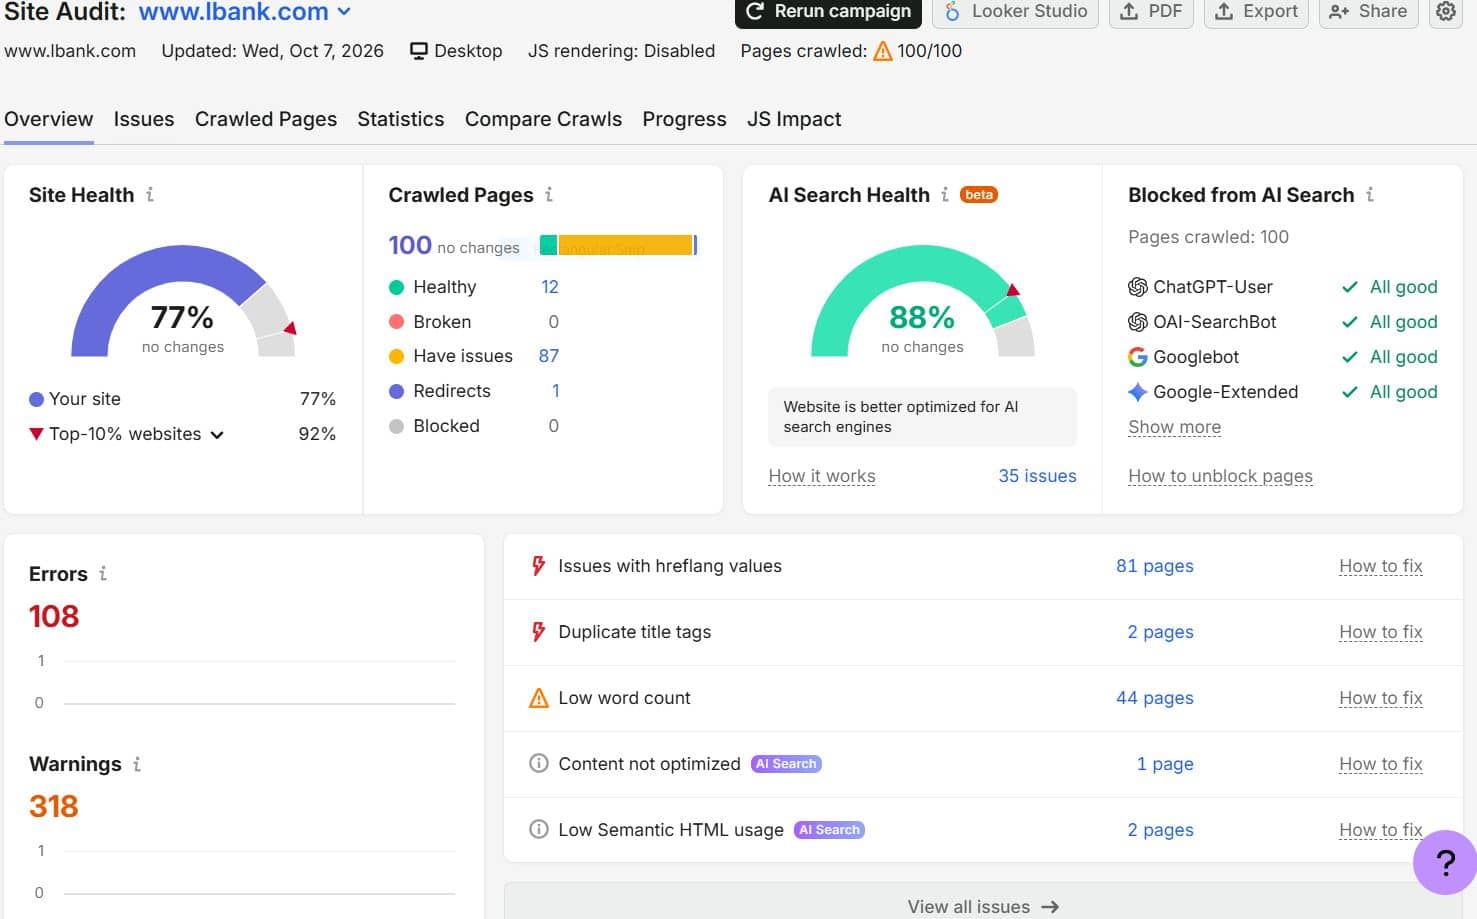This screenshot has height=919, width=1477.
Task: Click the Content not optimized notice icon
Action: click(x=539, y=764)
